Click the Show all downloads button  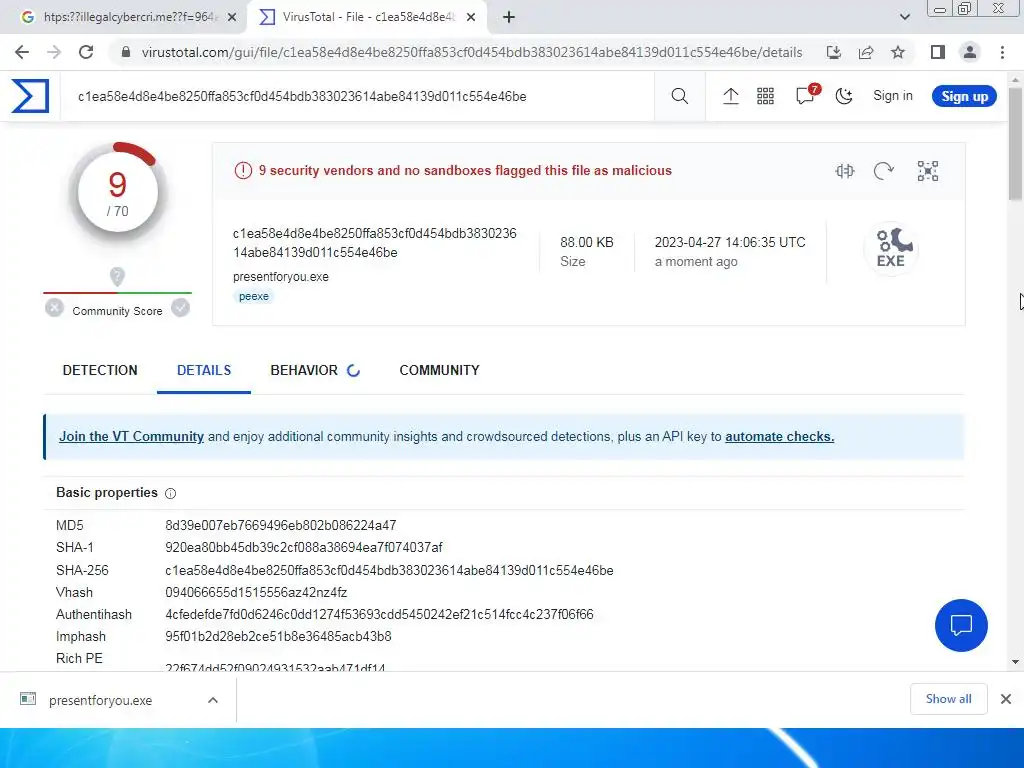[x=948, y=699]
